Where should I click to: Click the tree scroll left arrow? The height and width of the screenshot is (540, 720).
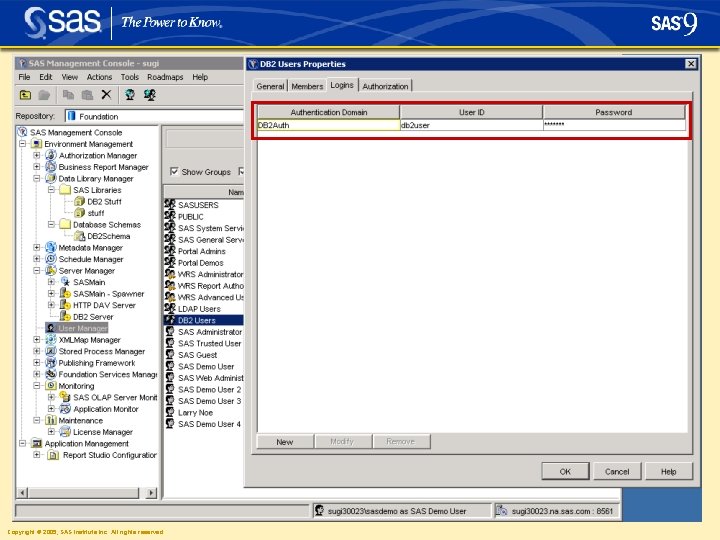[x=22, y=493]
